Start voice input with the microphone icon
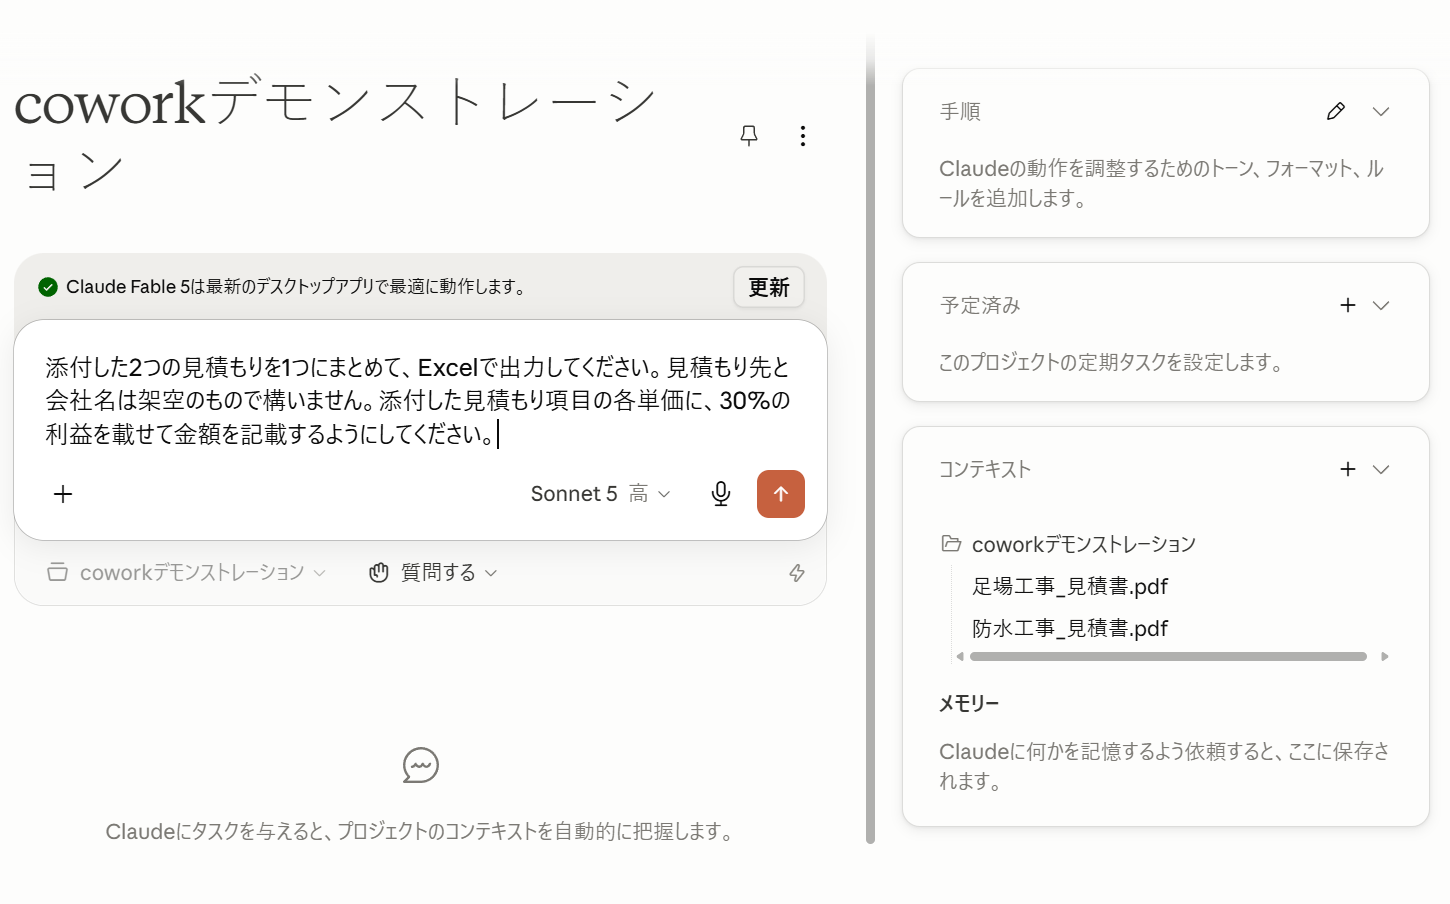 tap(721, 494)
